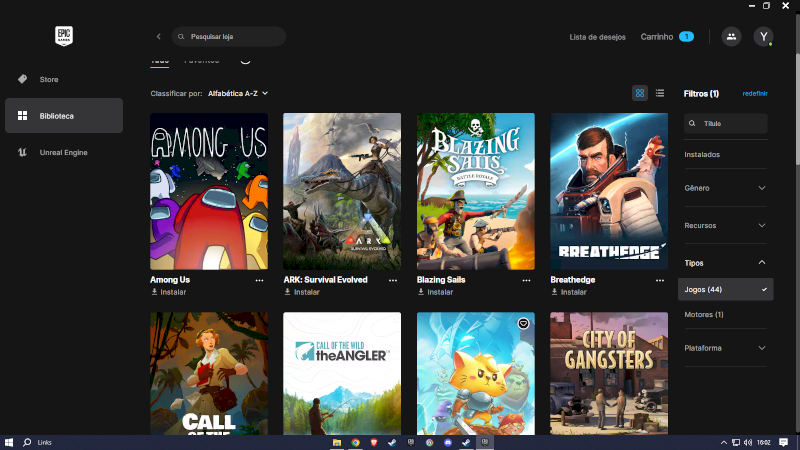Open the City of Gangsters cover
The image size is (800, 450).
(x=609, y=373)
